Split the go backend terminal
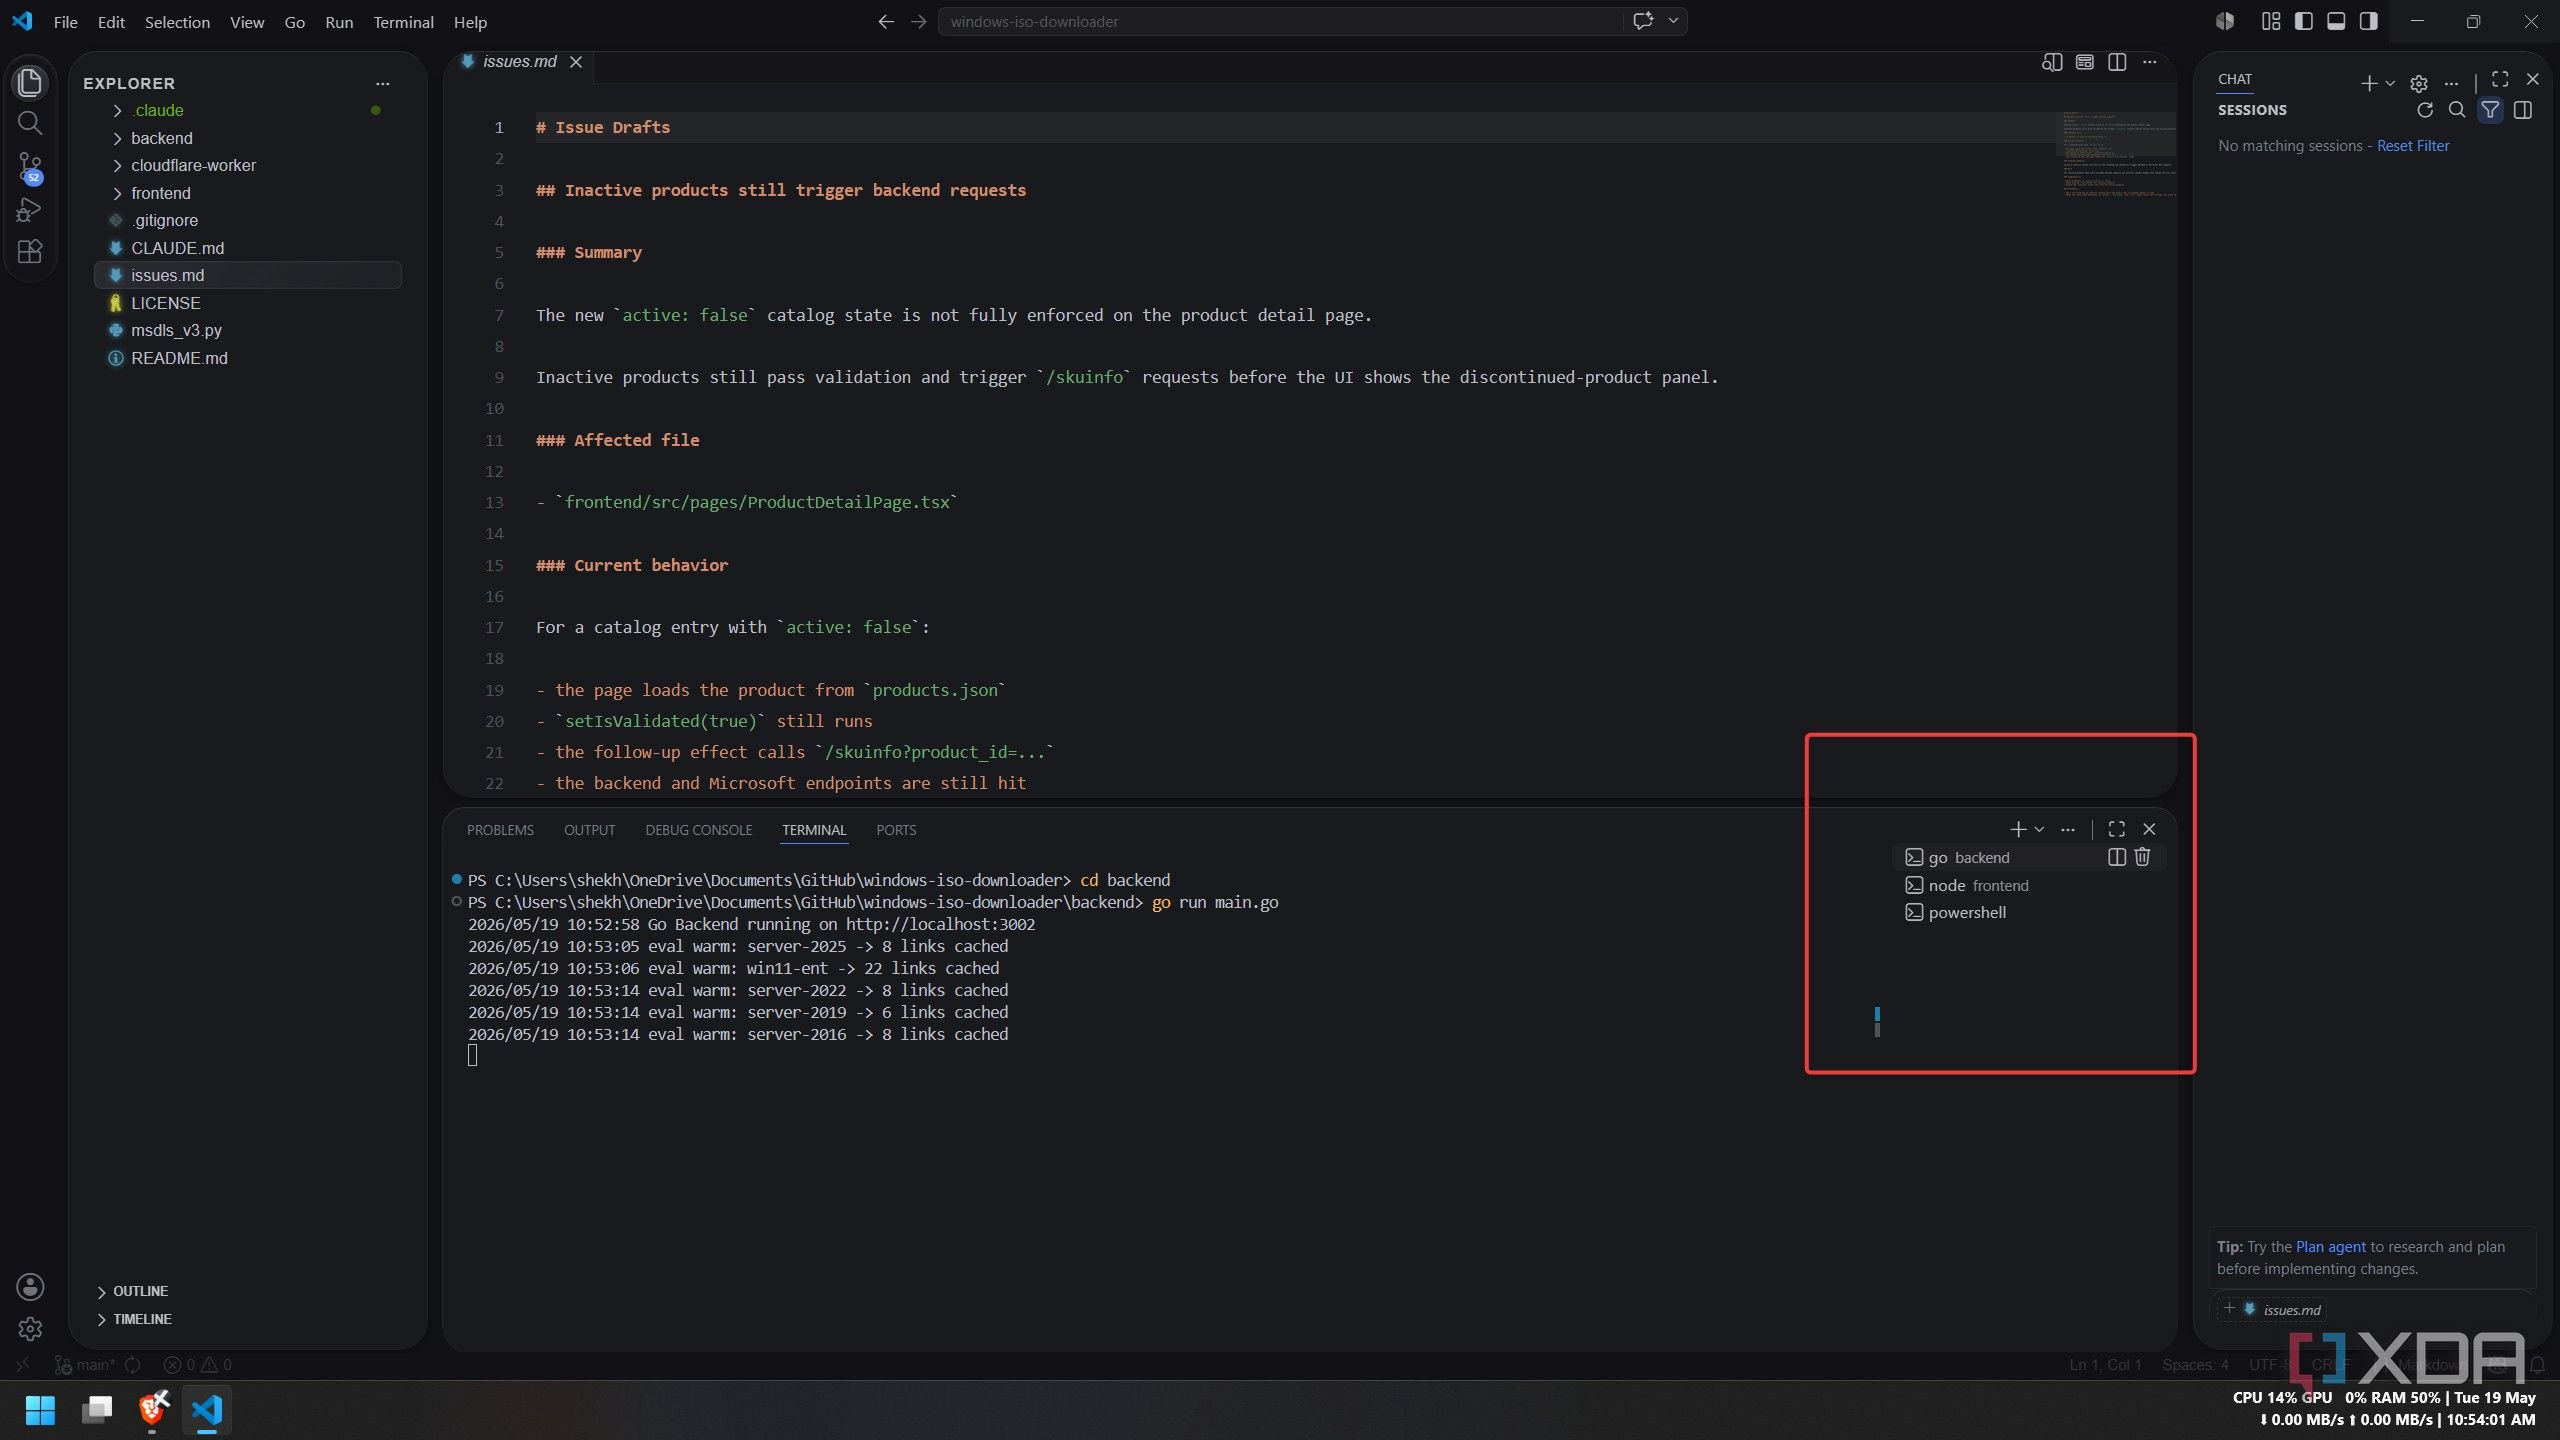 tap(2116, 856)
